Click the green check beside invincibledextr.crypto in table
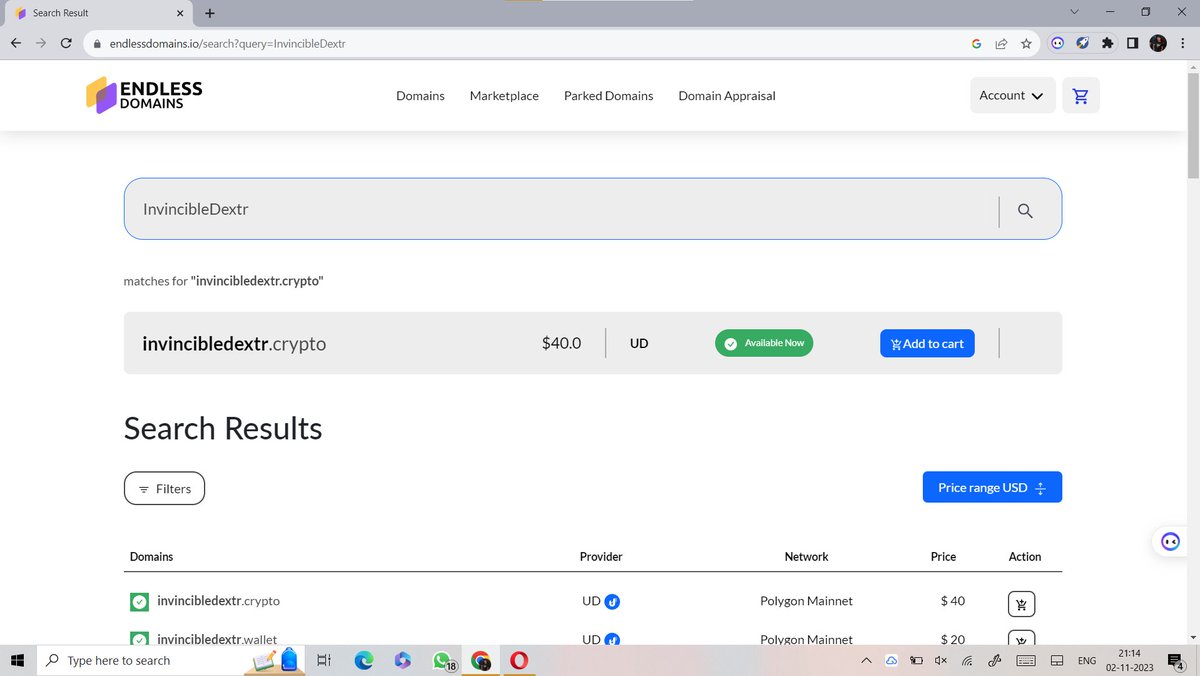 140,602
